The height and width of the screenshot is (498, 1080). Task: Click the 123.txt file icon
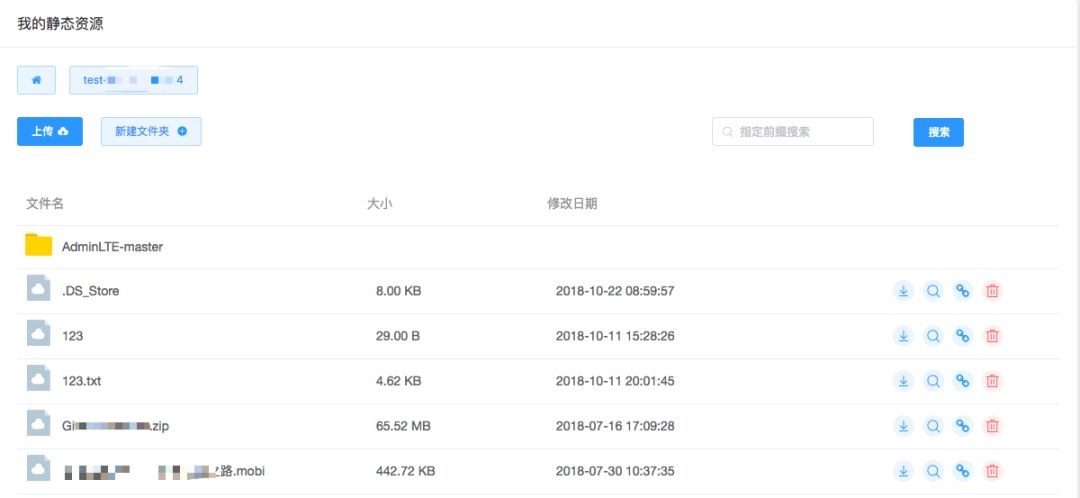[39, 380]
